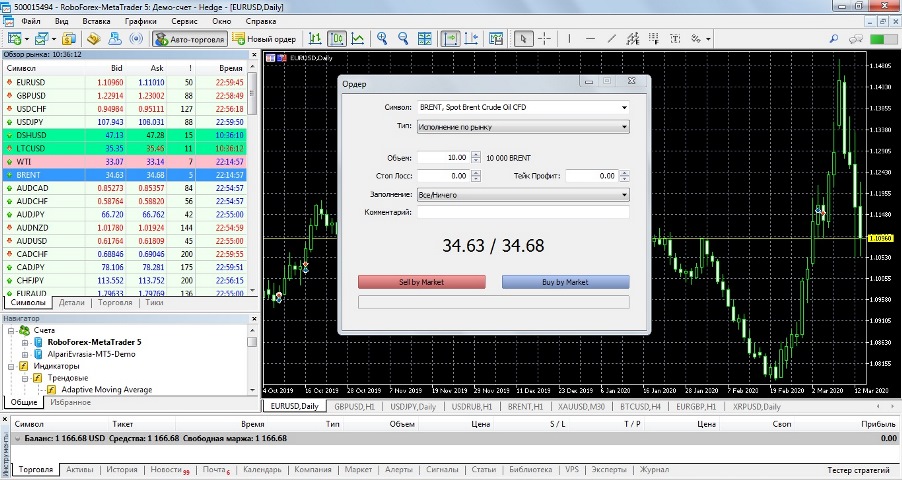Select the equidistant channel tool
Viewport: 902px width, 480px height.
click(633, 39)
